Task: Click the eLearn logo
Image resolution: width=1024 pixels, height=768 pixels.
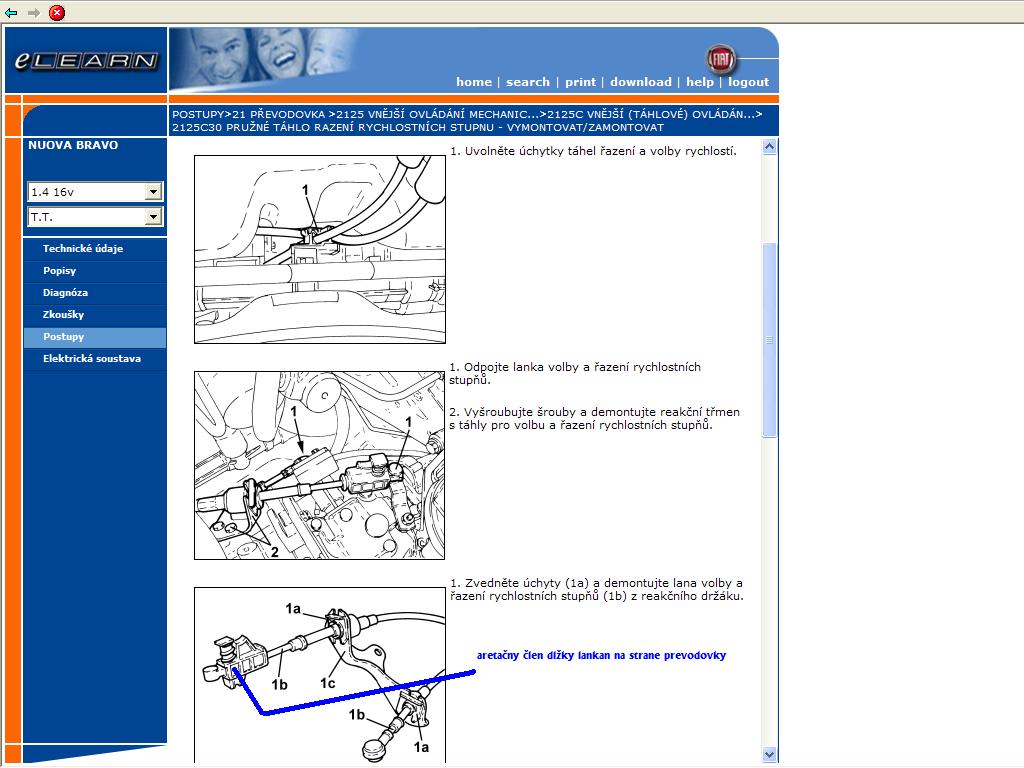Action: [86, 61]
